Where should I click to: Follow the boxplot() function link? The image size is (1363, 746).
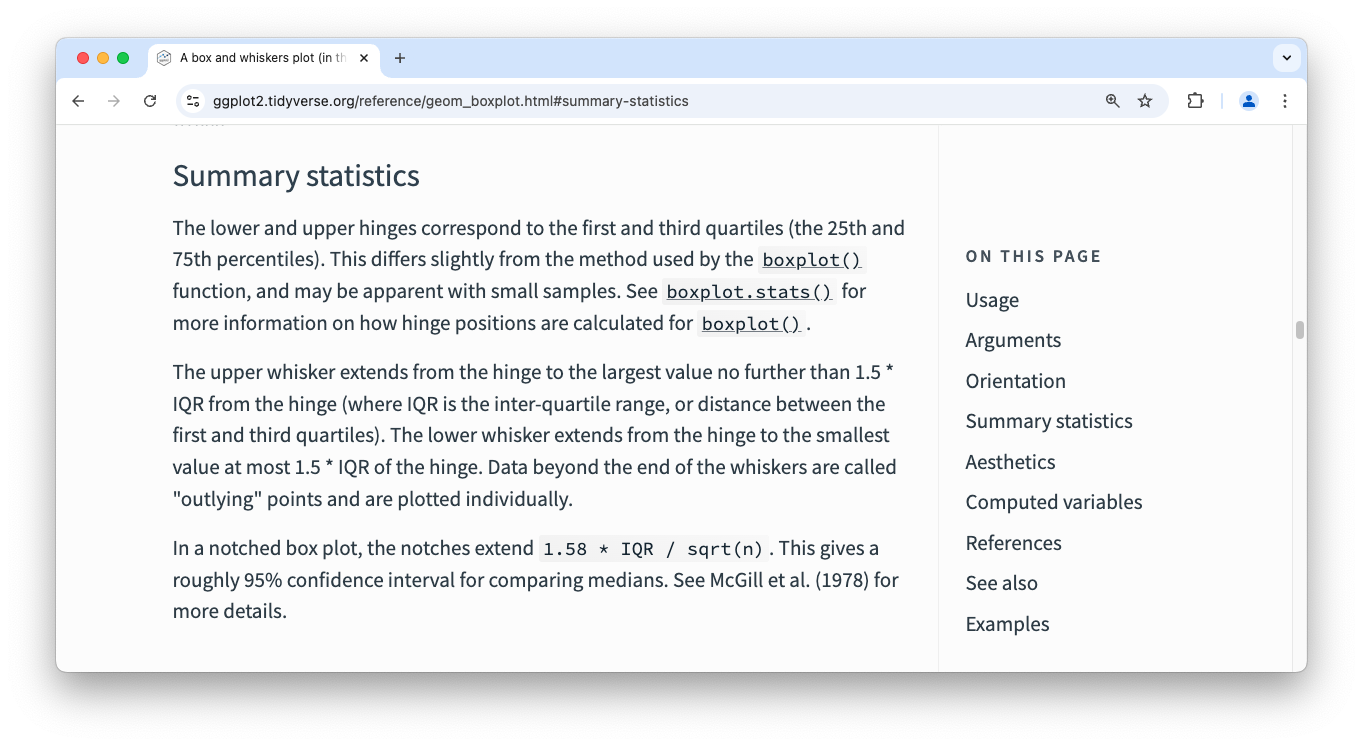pyautogui.click(x=810, y=259)
